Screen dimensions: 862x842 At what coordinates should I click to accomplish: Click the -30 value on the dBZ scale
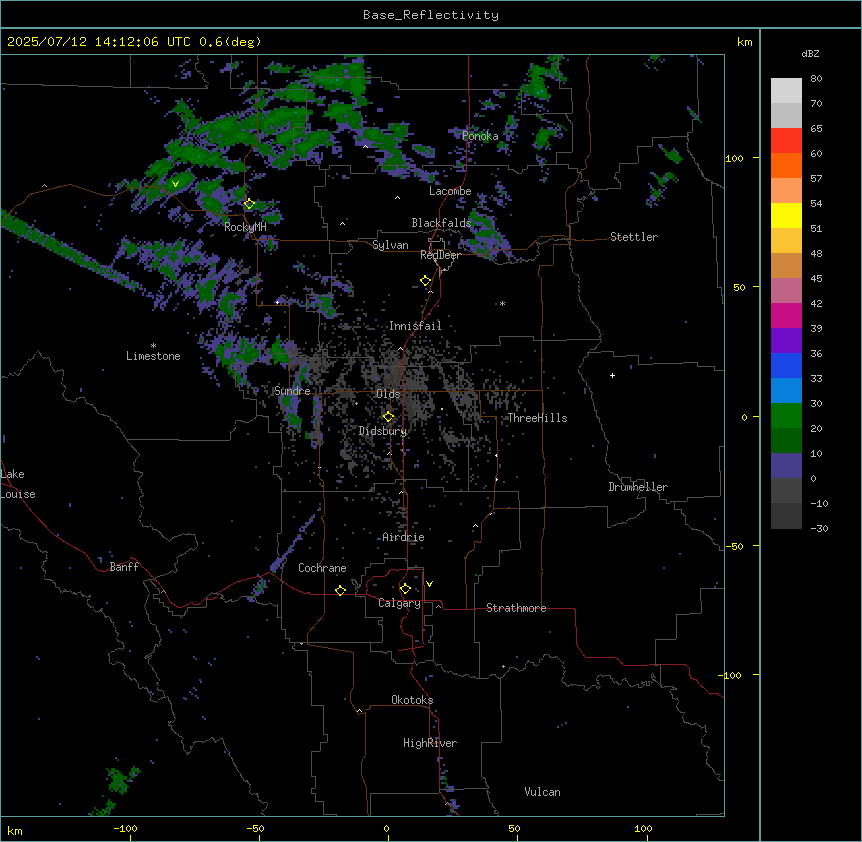pyautogui.click(x=819, y=528)
